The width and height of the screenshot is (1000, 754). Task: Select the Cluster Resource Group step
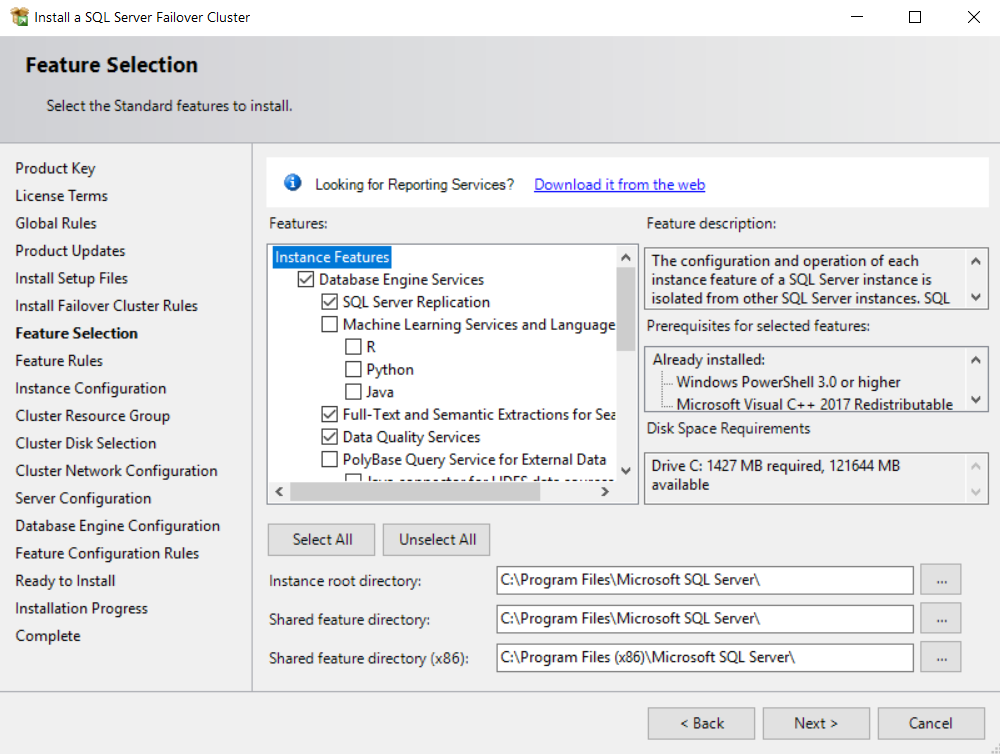click(x=92, y=416)
